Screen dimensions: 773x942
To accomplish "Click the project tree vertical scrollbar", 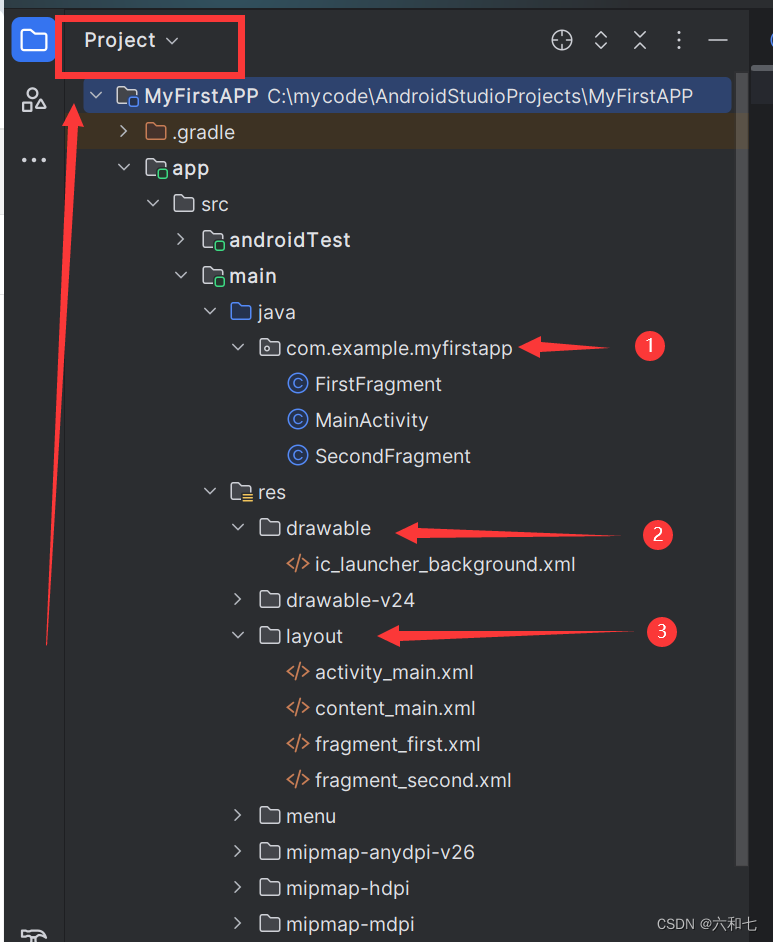I will [742, 469].
